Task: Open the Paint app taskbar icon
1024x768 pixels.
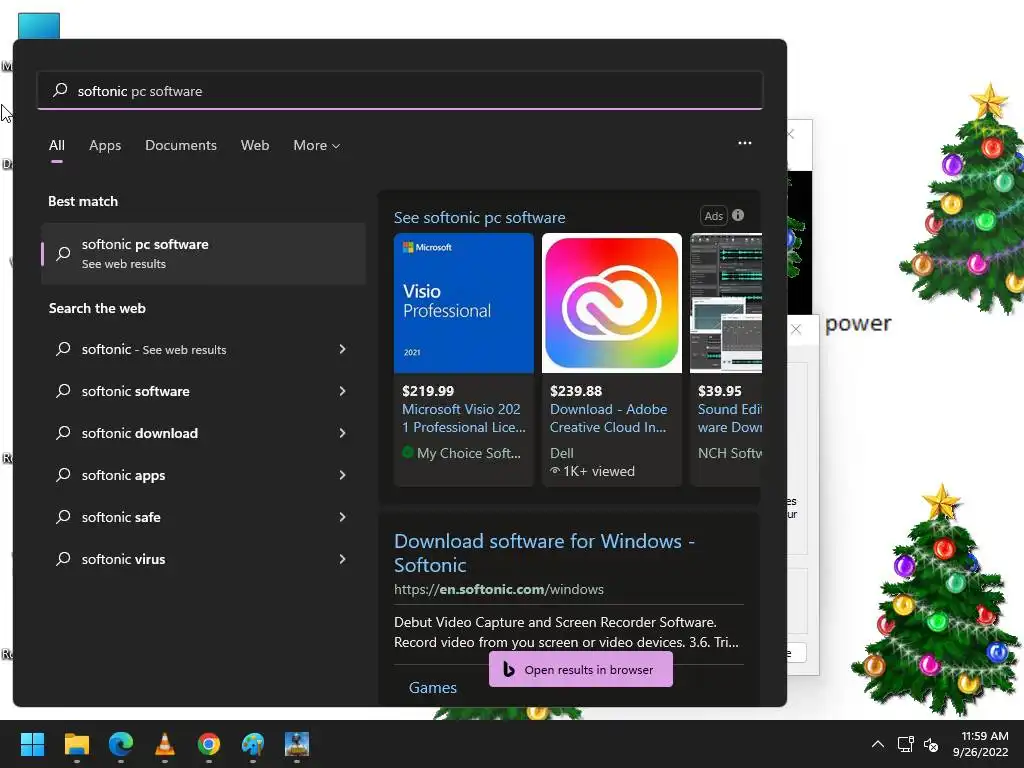Action: 253,744
